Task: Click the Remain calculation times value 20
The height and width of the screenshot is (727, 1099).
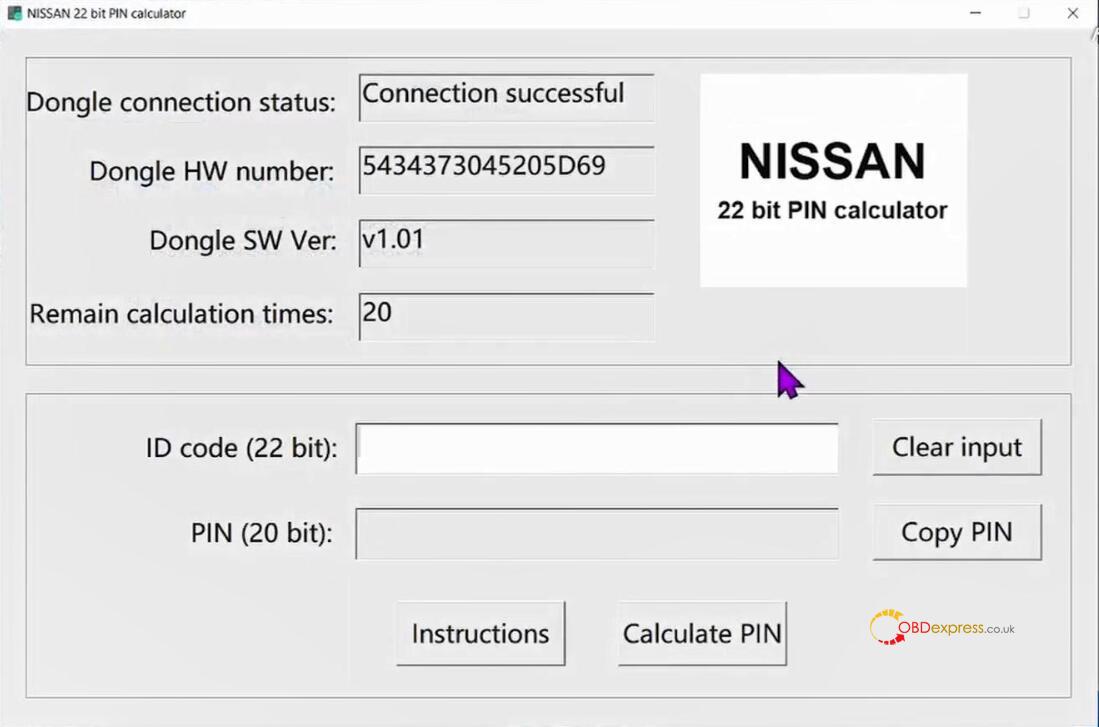Action: (506, 317)
